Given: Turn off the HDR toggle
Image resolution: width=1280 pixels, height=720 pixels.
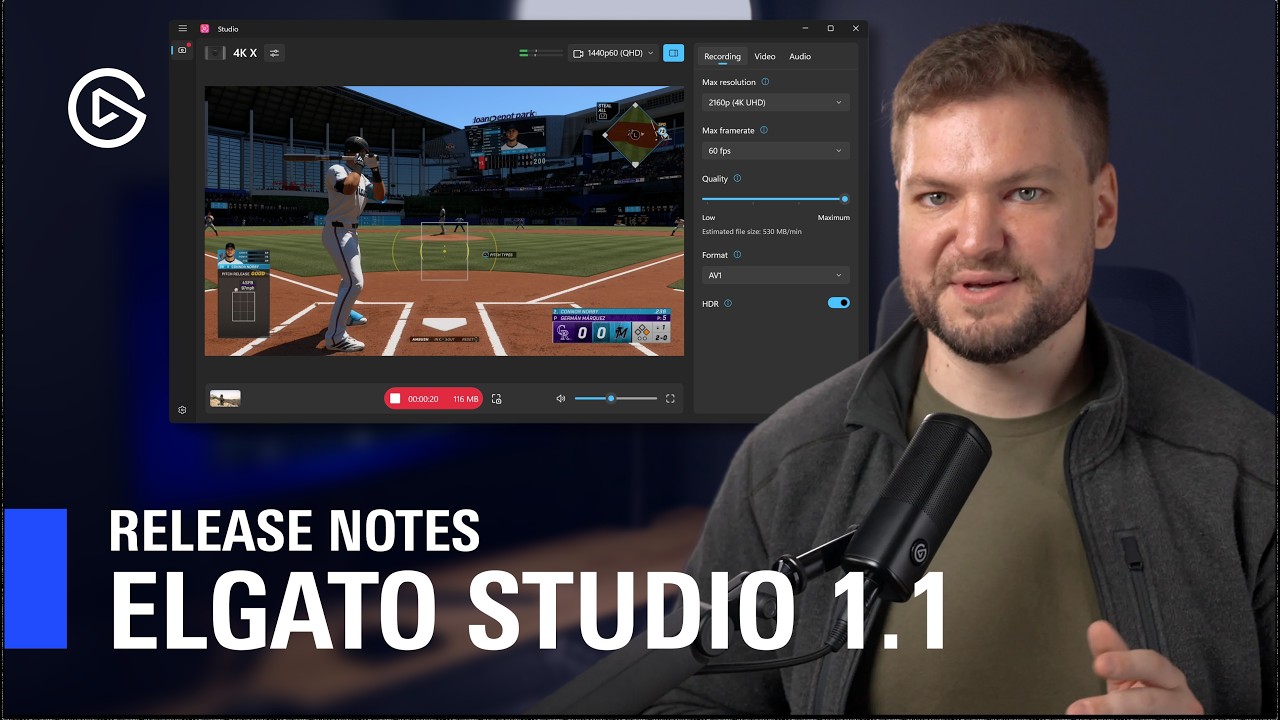Looking at the screenshot, I should point(839,303).
